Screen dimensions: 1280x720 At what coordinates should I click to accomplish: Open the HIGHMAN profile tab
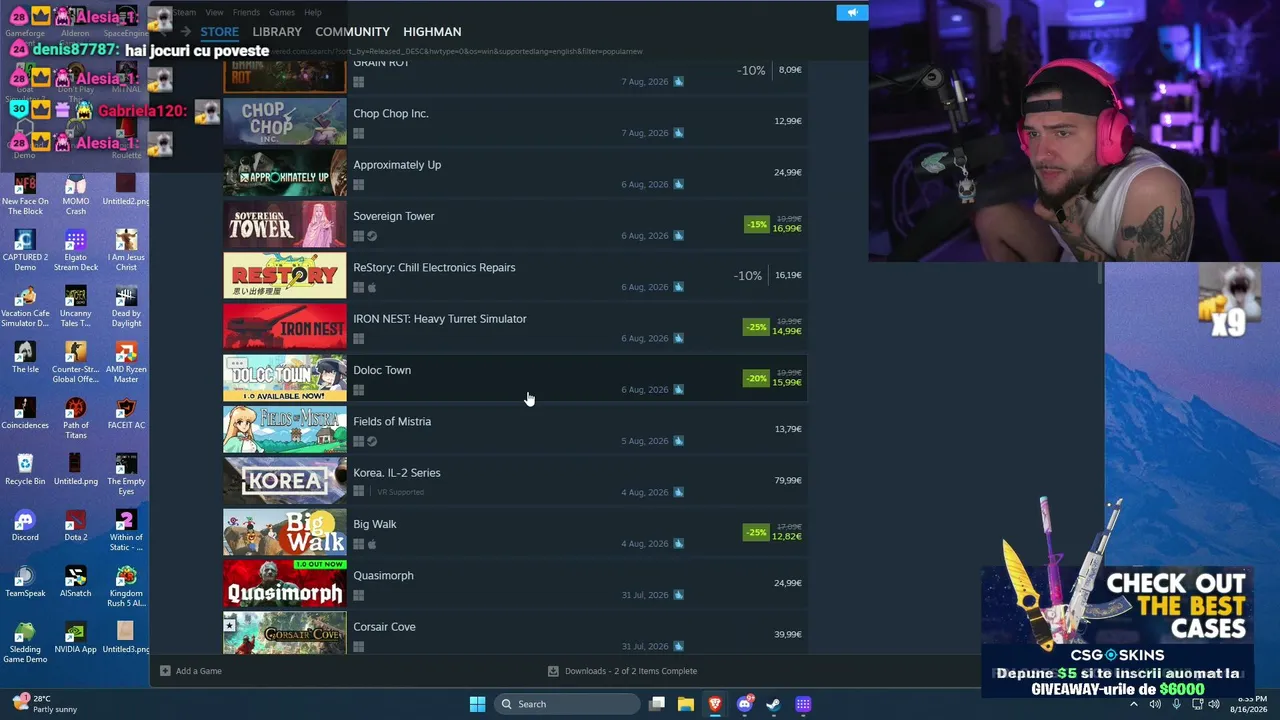pos(432,32)
